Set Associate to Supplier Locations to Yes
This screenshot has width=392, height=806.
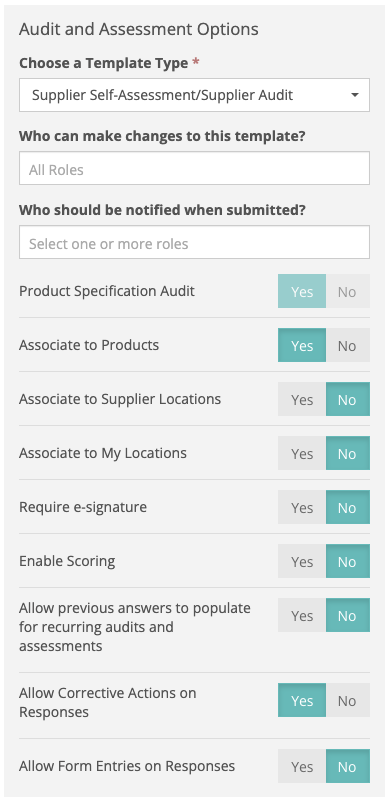tap(302, 399)
